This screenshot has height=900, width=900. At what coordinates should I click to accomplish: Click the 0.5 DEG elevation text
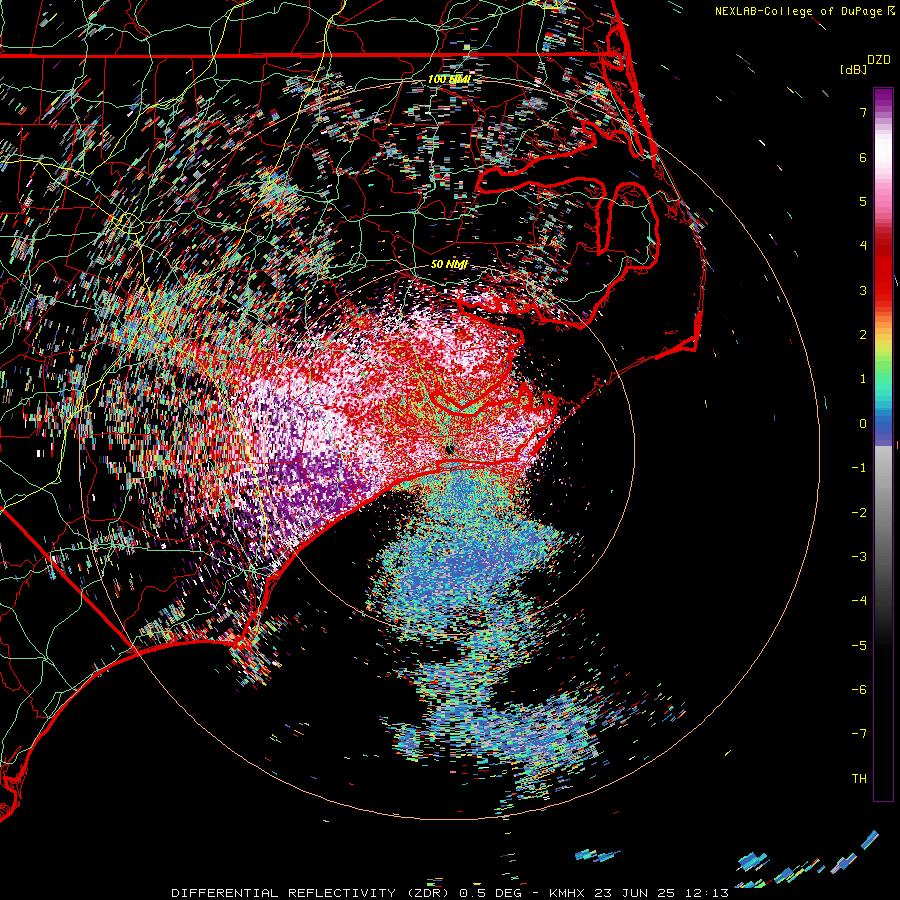(x=490, y=893)
